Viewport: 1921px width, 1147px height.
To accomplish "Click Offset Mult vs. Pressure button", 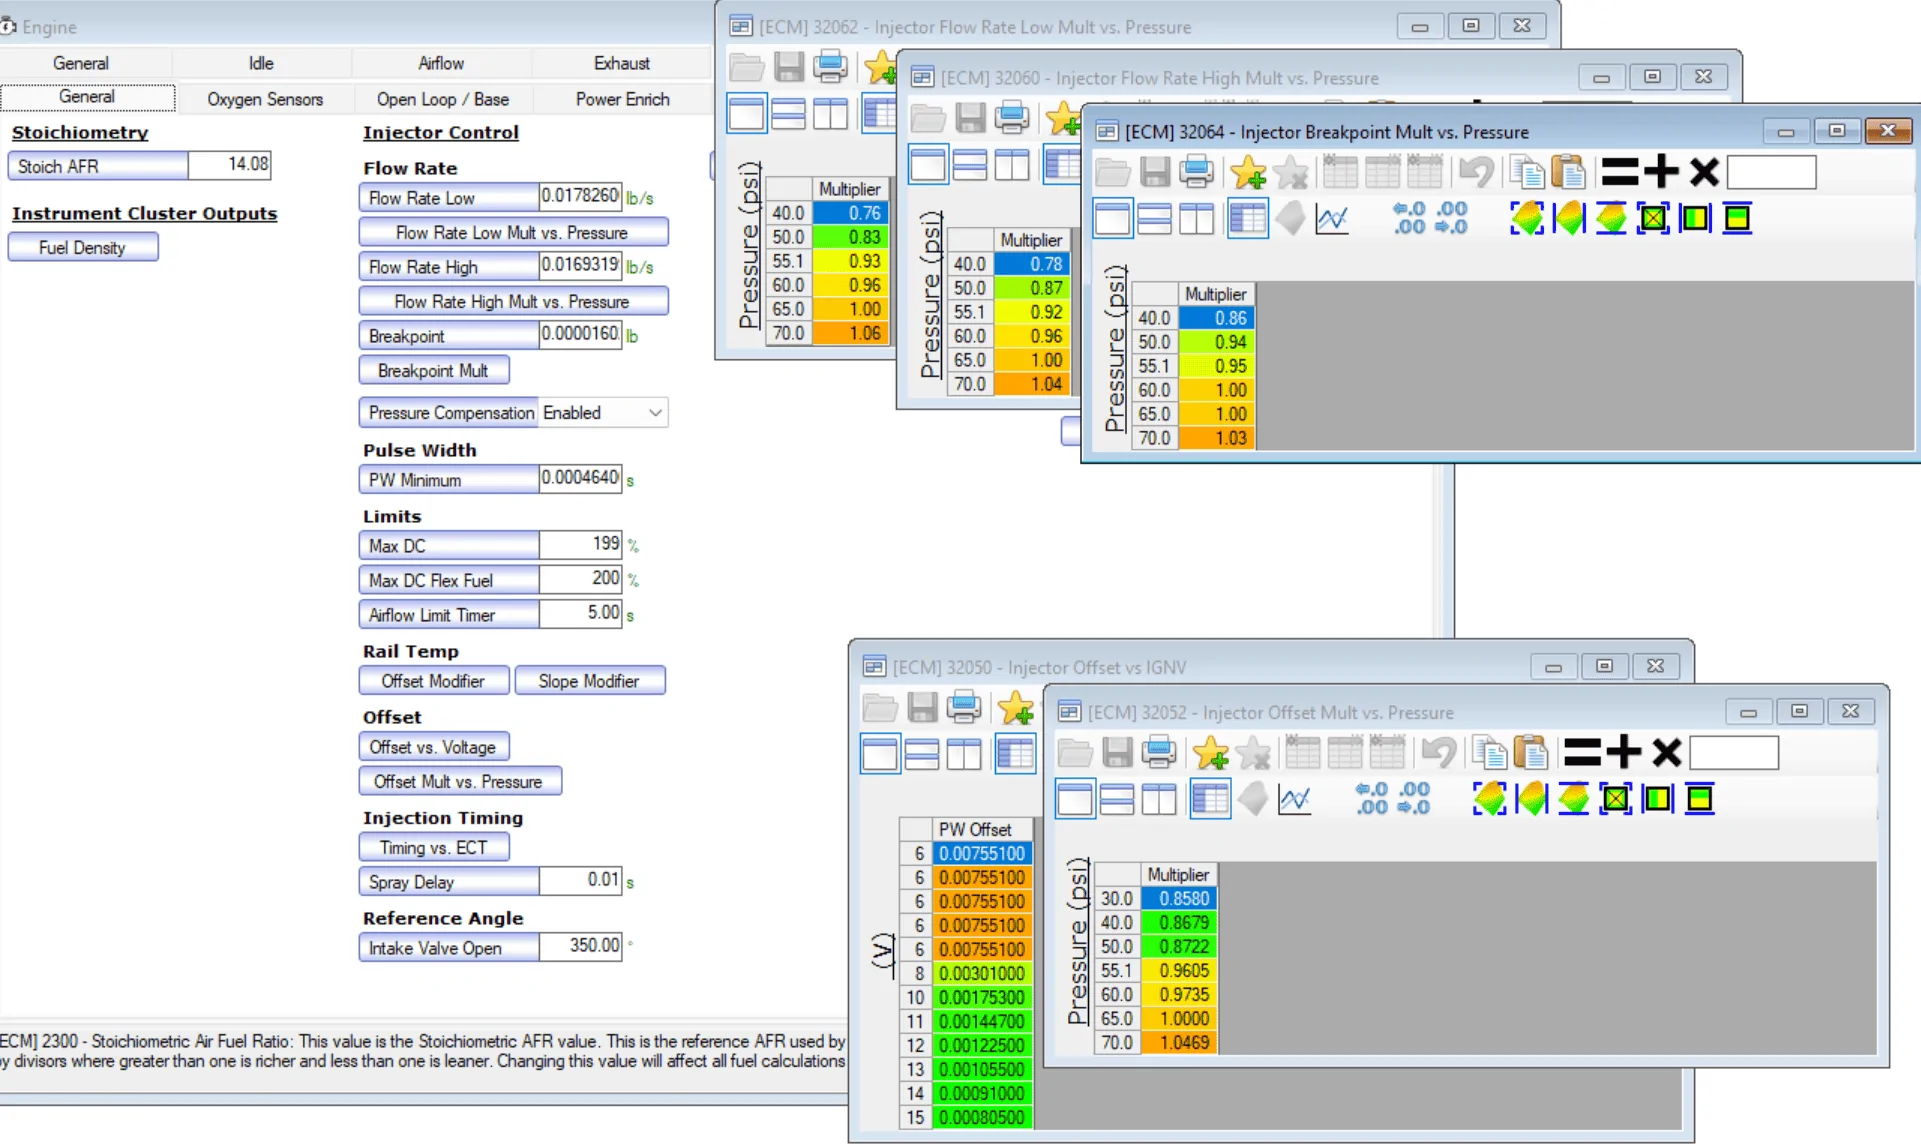I will click(459, 781).
